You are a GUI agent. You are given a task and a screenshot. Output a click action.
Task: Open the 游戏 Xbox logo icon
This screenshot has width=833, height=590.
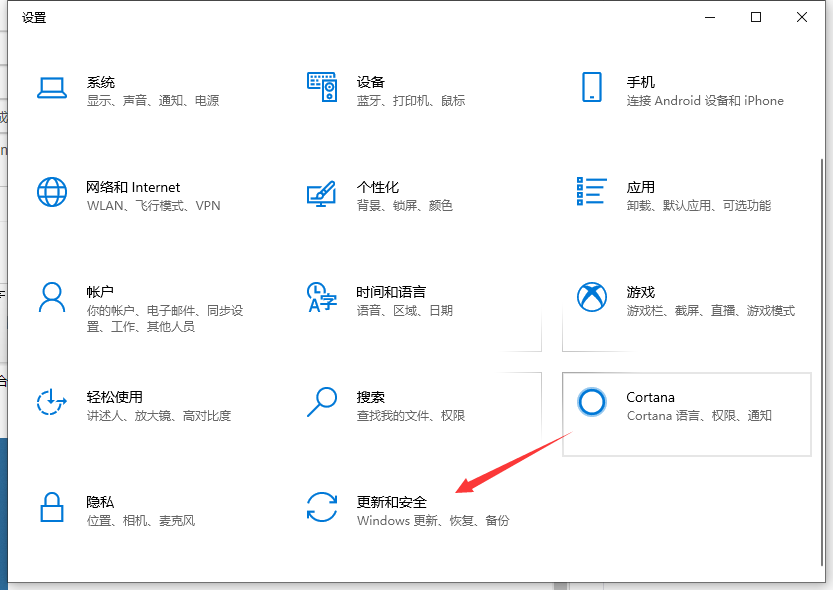click(x=593, y=298)
